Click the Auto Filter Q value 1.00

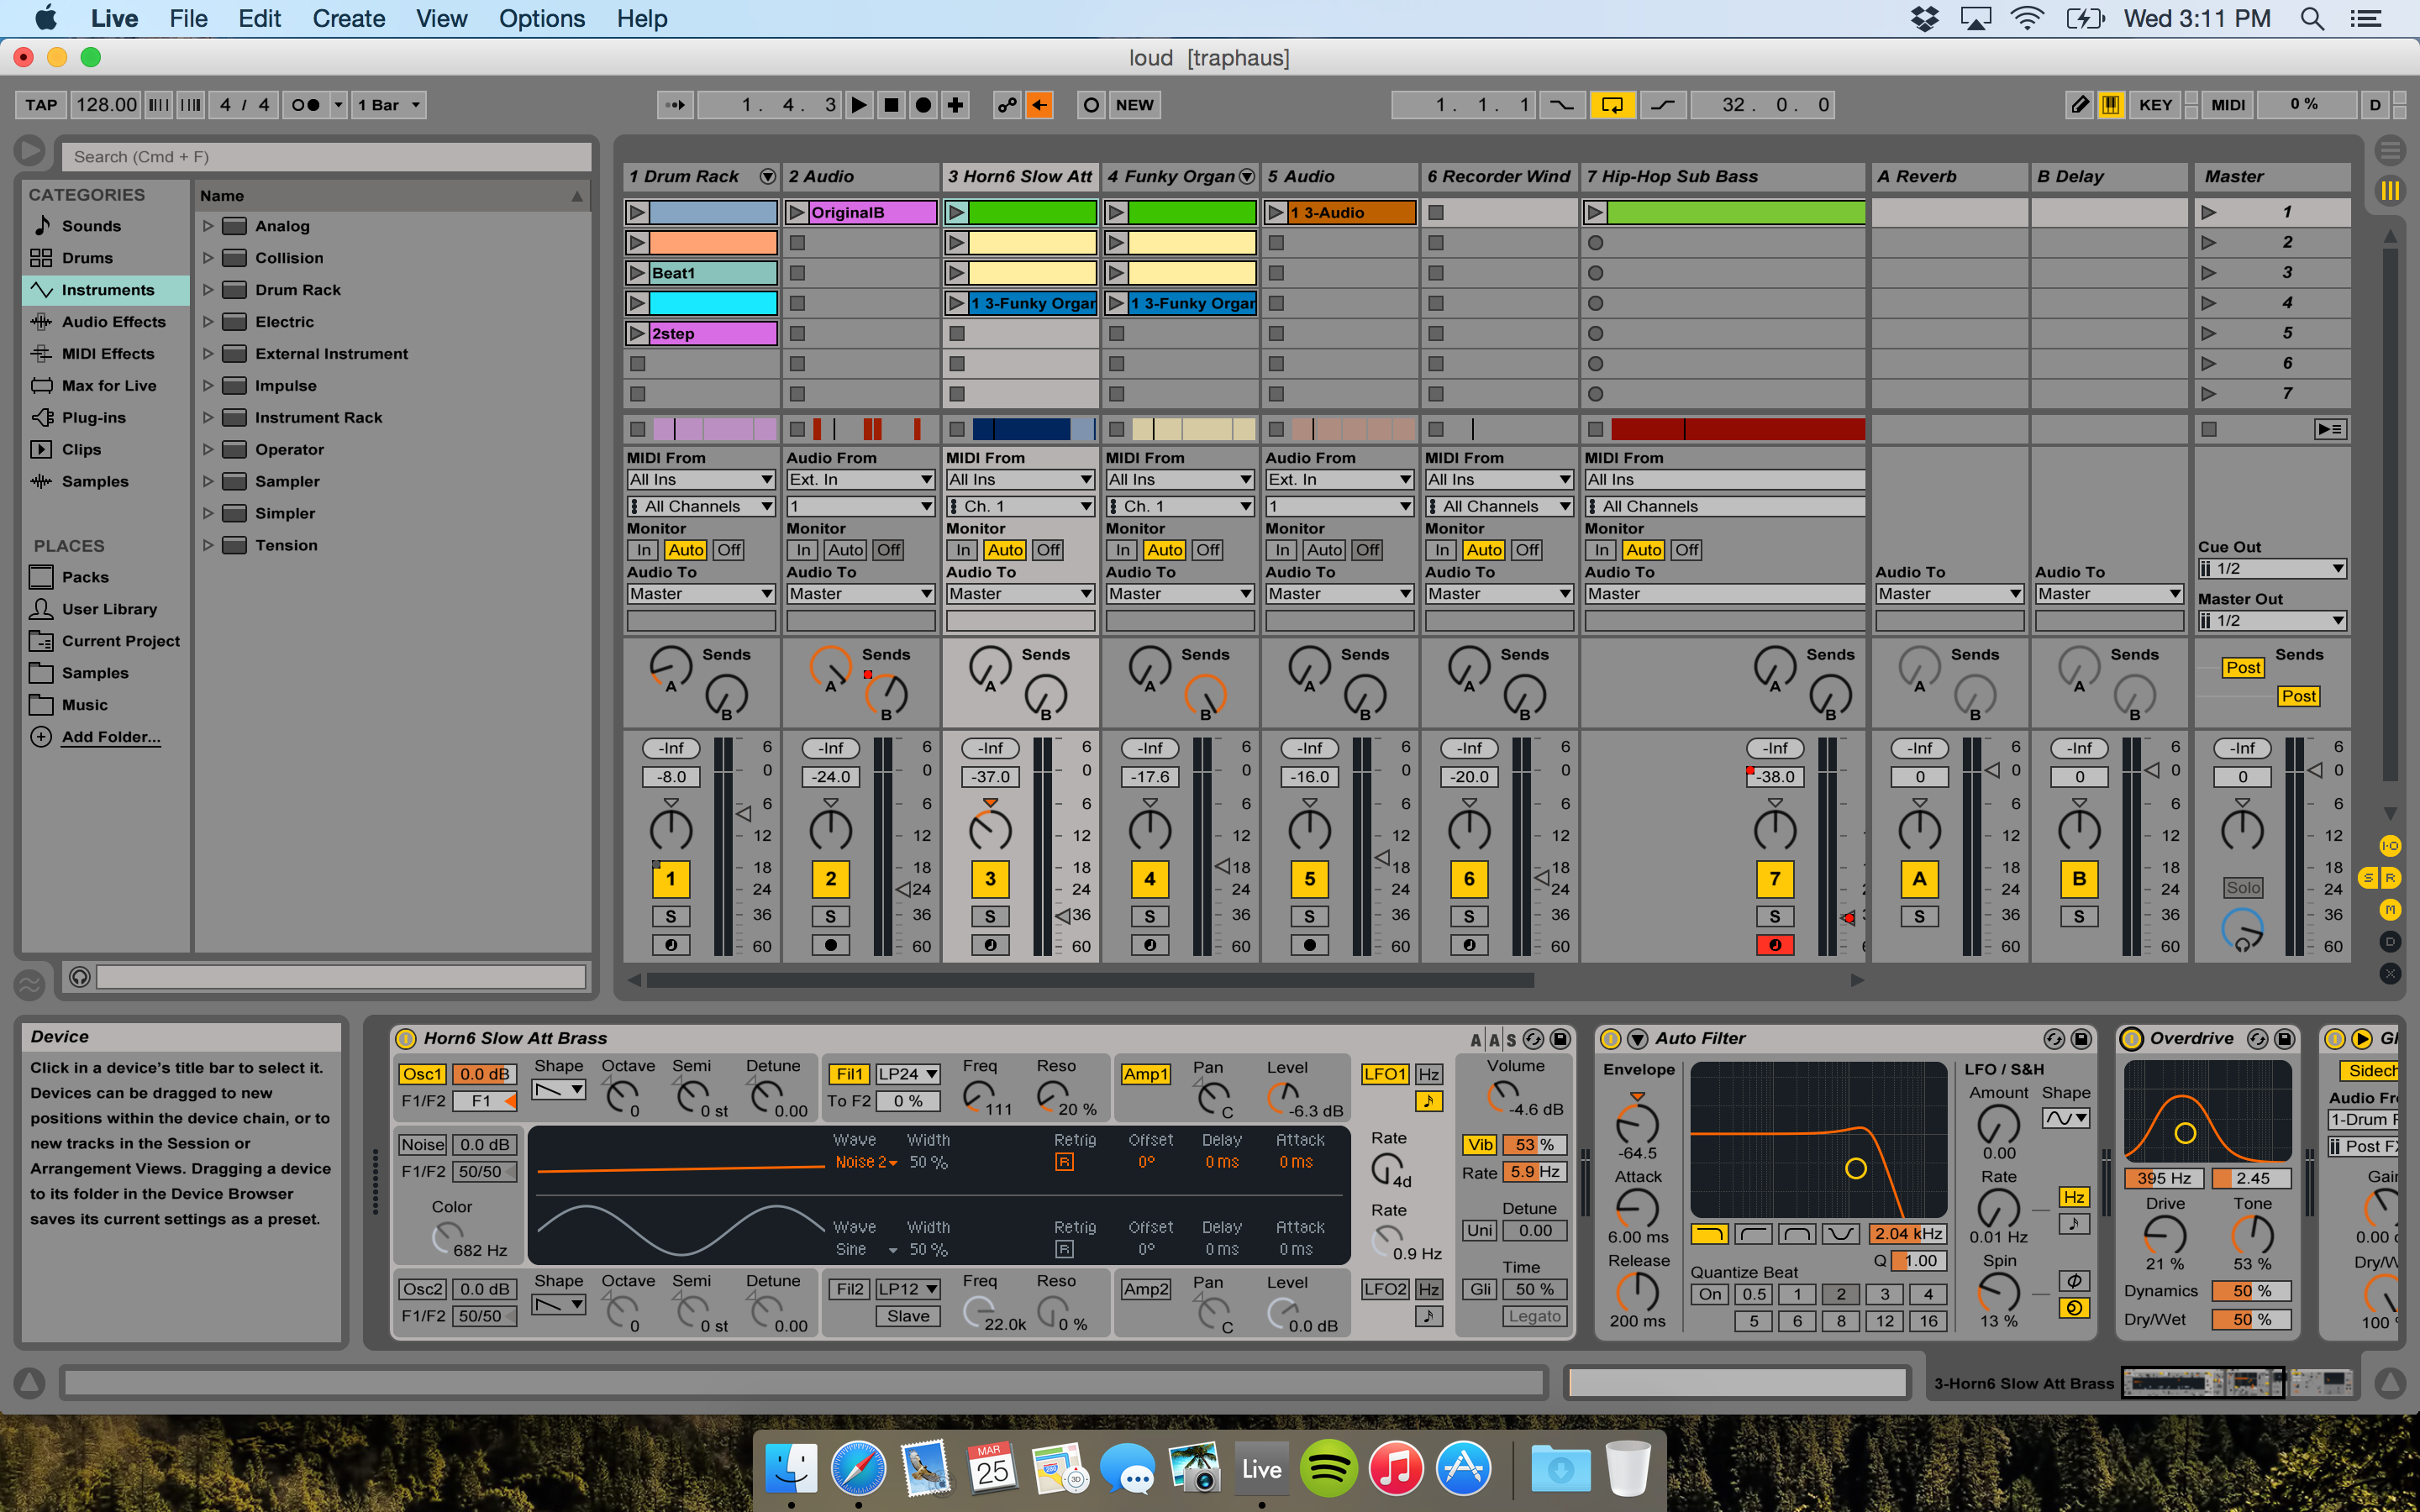(1920, 1261)
